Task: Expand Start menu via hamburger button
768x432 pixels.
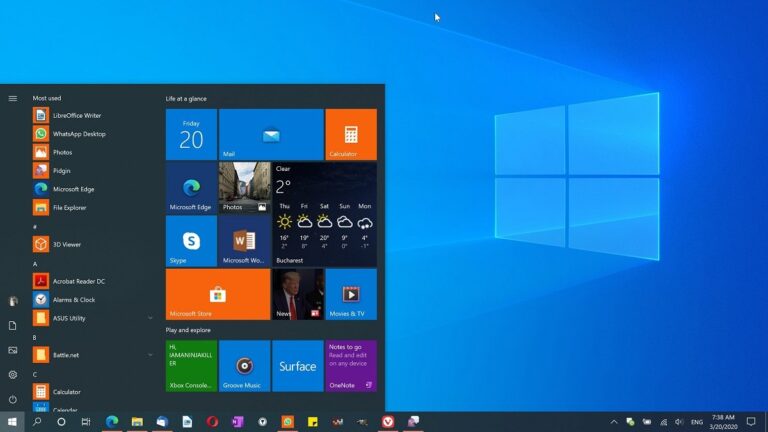Action: (x=13, y=98)
